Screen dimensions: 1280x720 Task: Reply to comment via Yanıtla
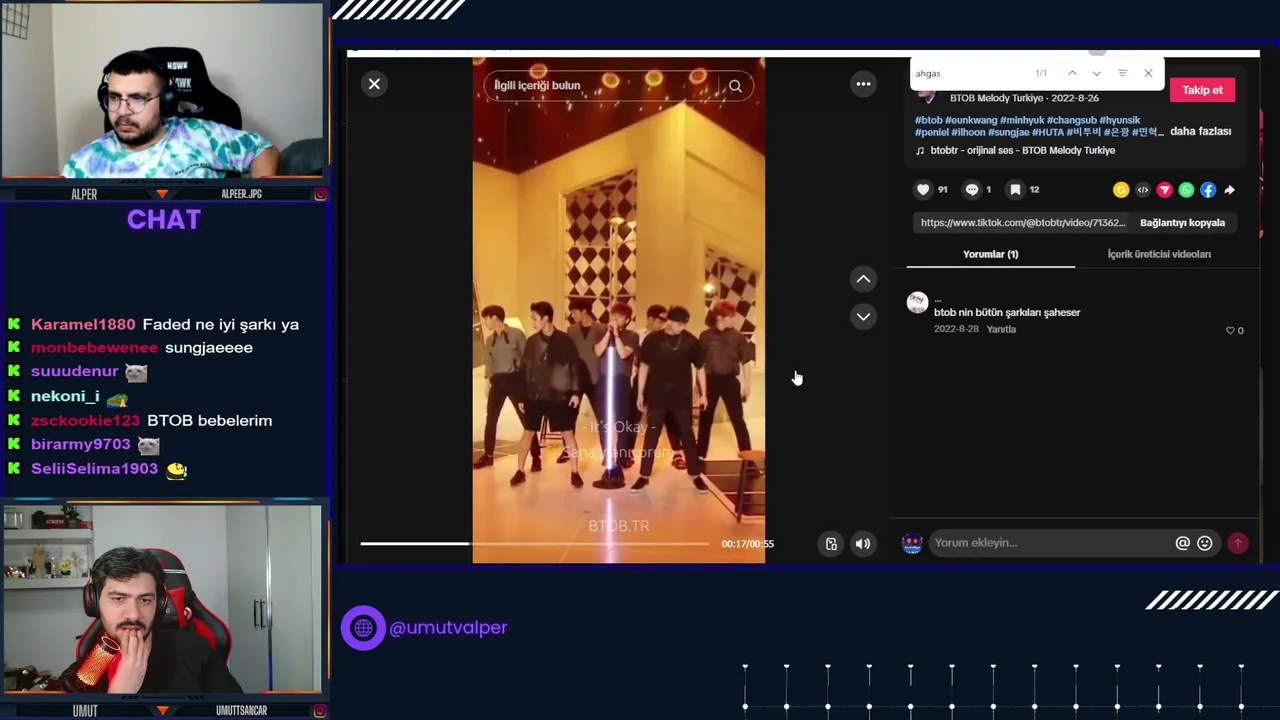pyautogui.click(x=1001, y=329)
